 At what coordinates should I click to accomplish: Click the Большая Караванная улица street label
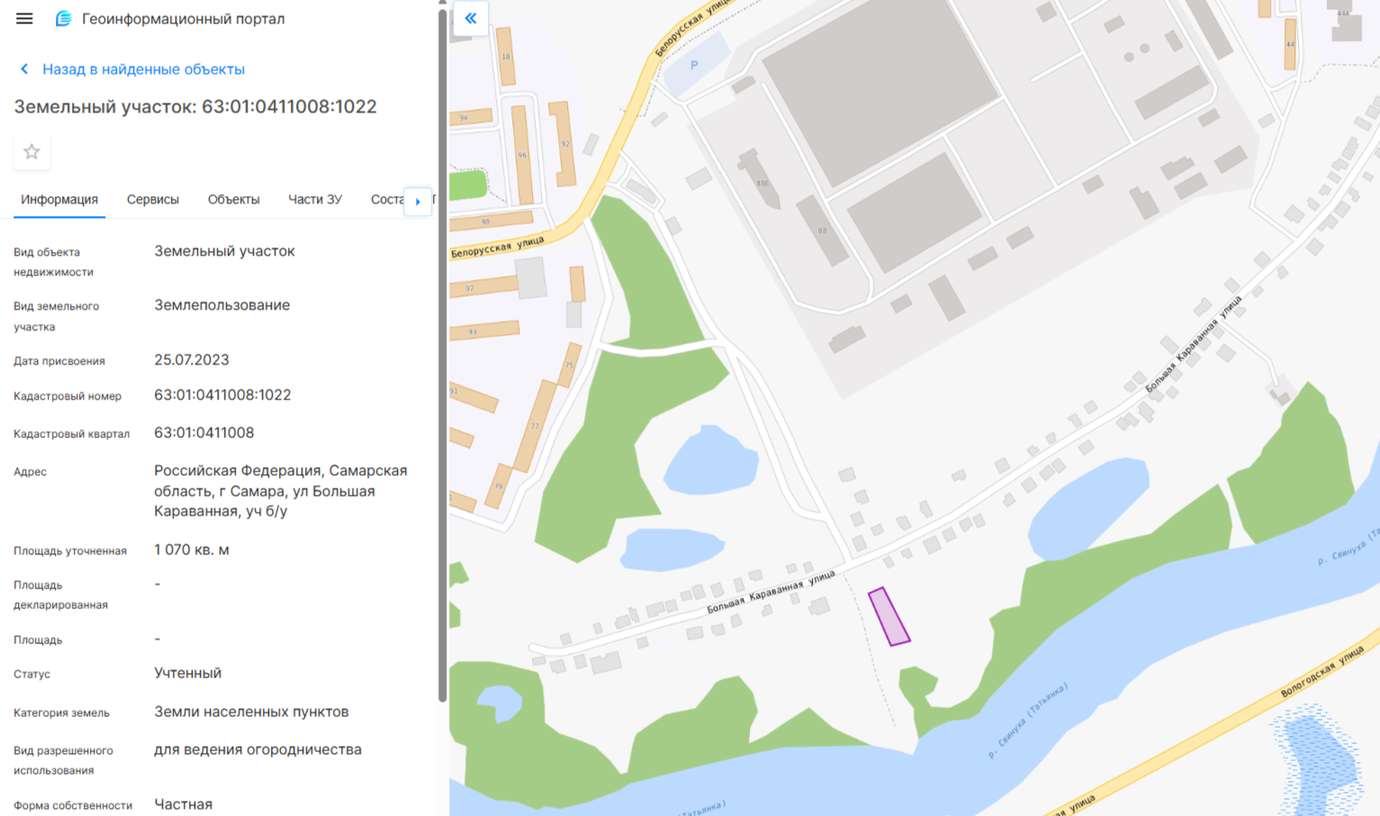click(770, 593)
